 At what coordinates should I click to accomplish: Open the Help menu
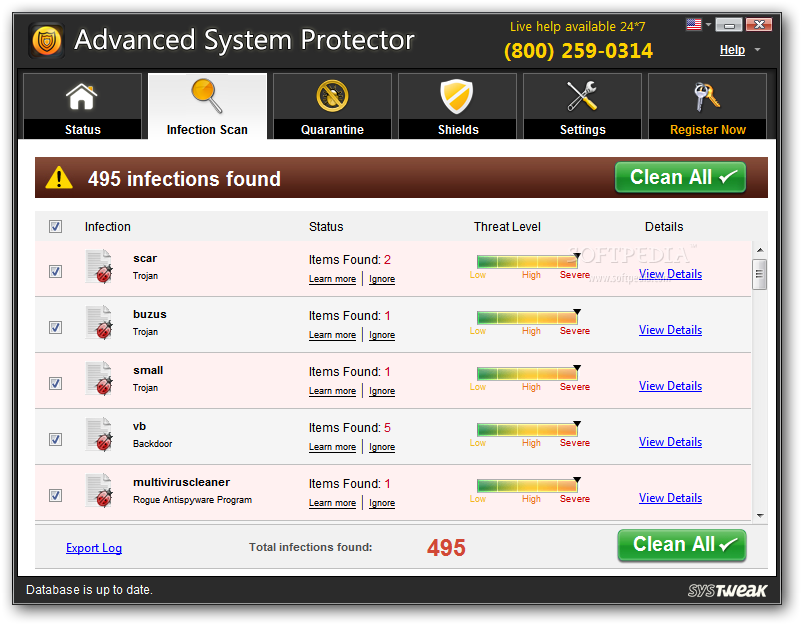tap(732, 50)
